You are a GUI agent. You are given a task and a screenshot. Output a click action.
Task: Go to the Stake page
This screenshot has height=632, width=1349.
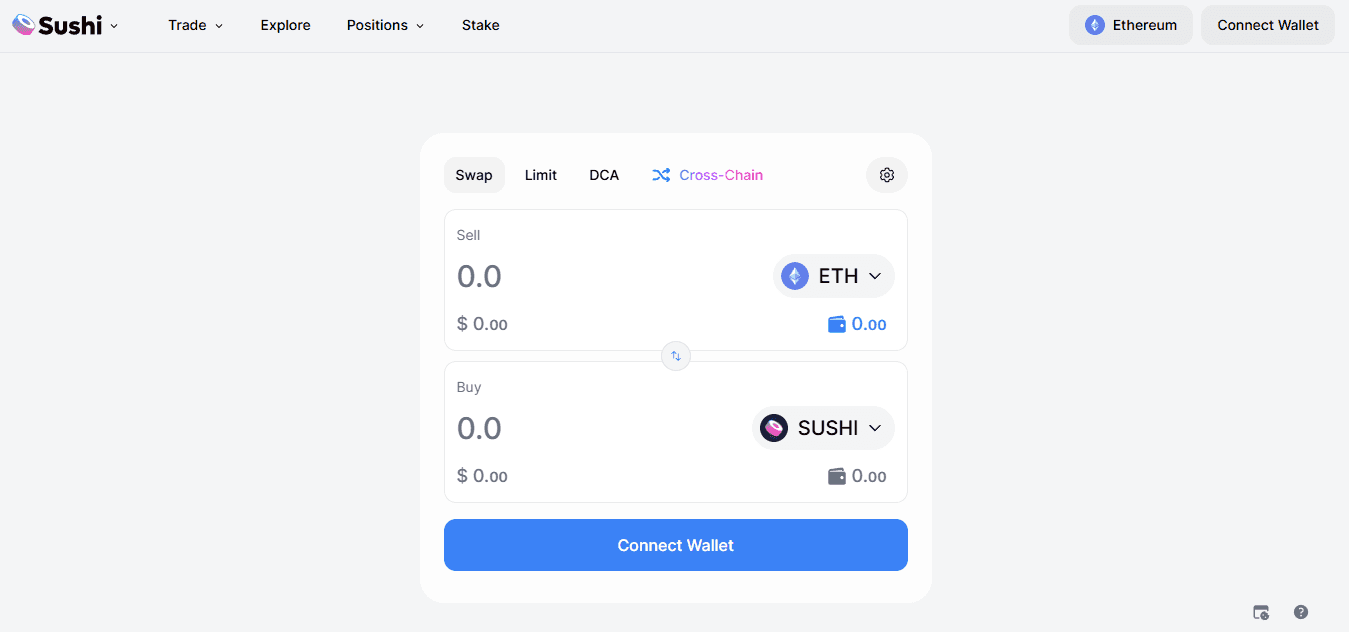click(x=481, y=25)
